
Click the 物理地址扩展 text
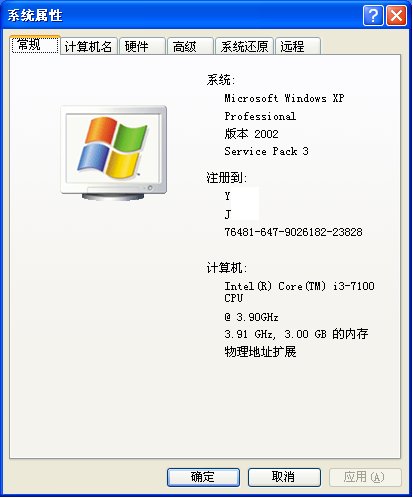pos(260,351)
